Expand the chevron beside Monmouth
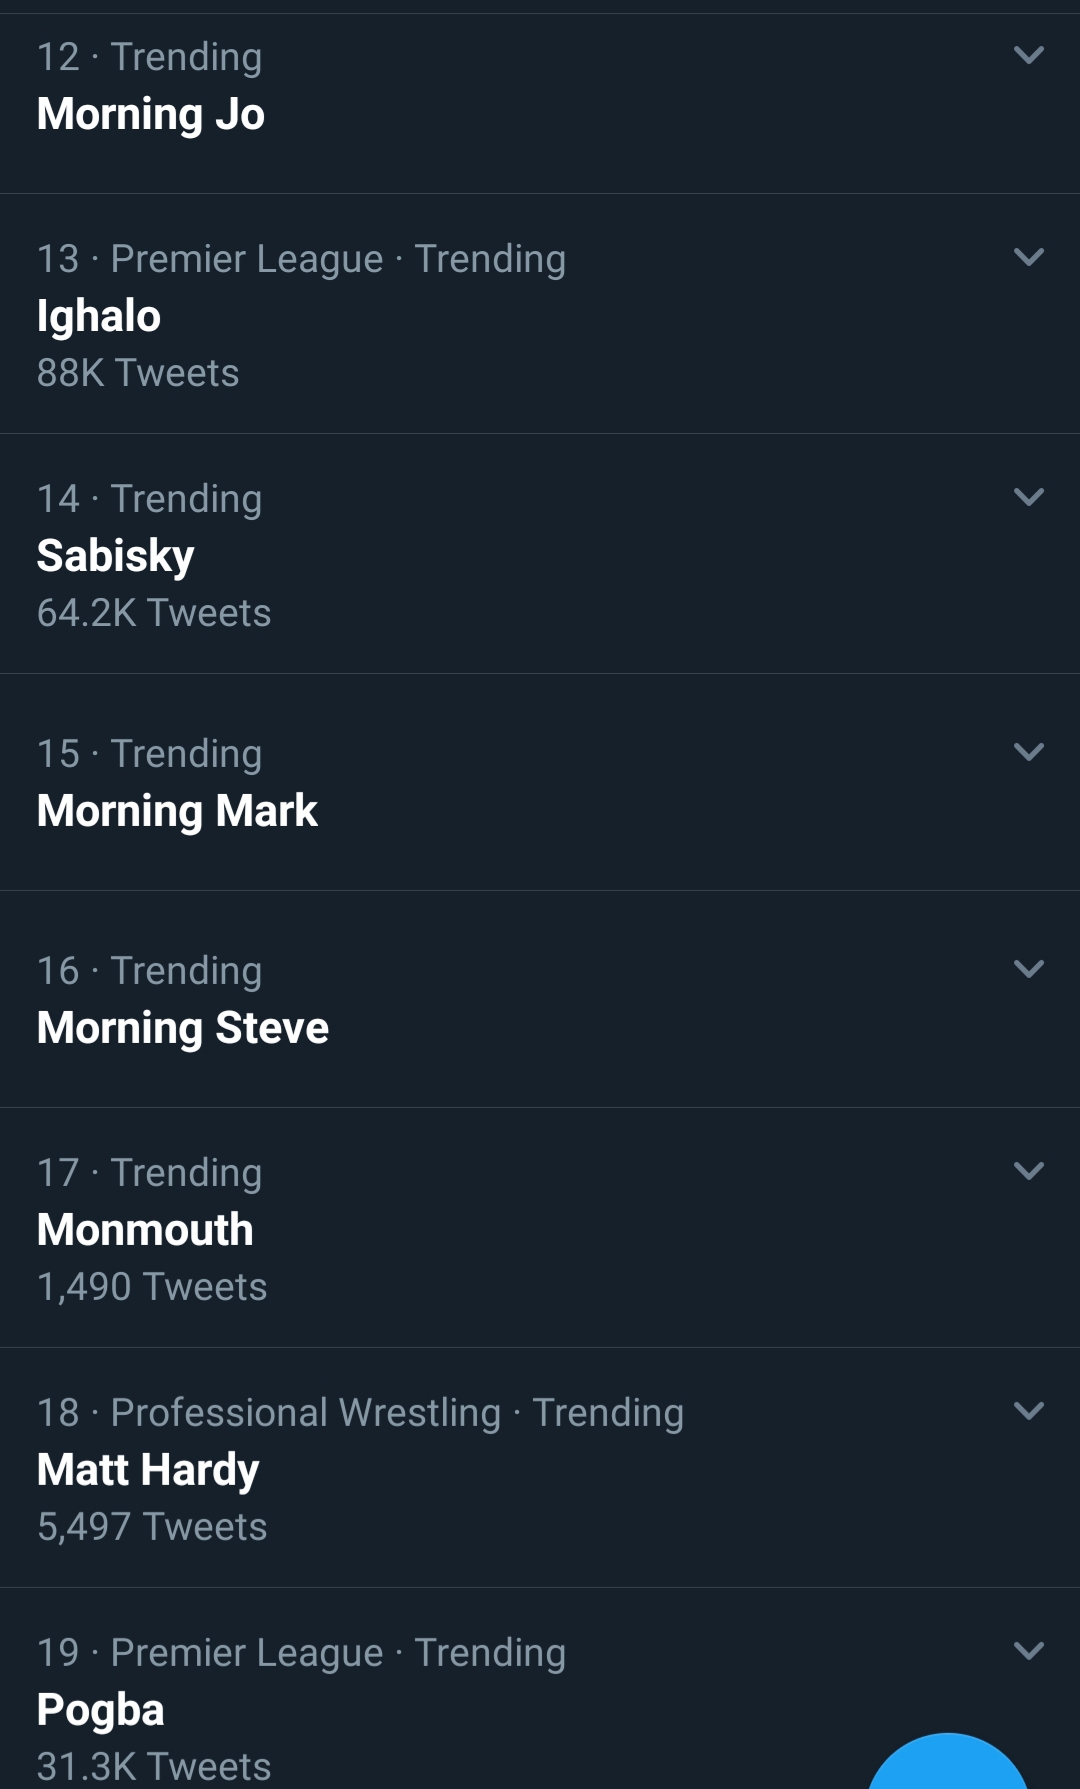Viewport: 1080px width, 1789px height. click(x=1028, y=1171)
